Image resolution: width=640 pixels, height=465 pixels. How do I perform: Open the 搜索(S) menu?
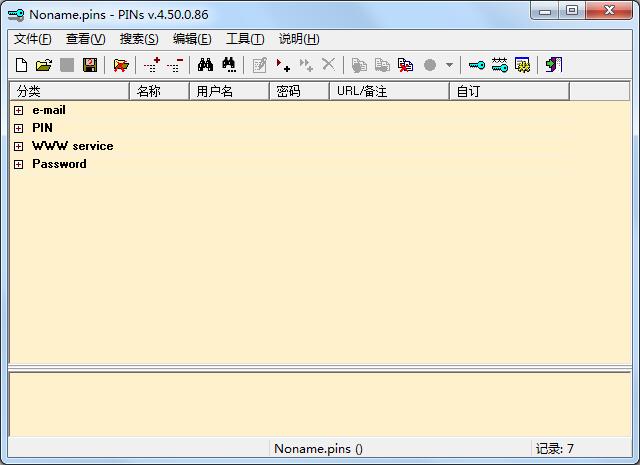tap(139, 39)
